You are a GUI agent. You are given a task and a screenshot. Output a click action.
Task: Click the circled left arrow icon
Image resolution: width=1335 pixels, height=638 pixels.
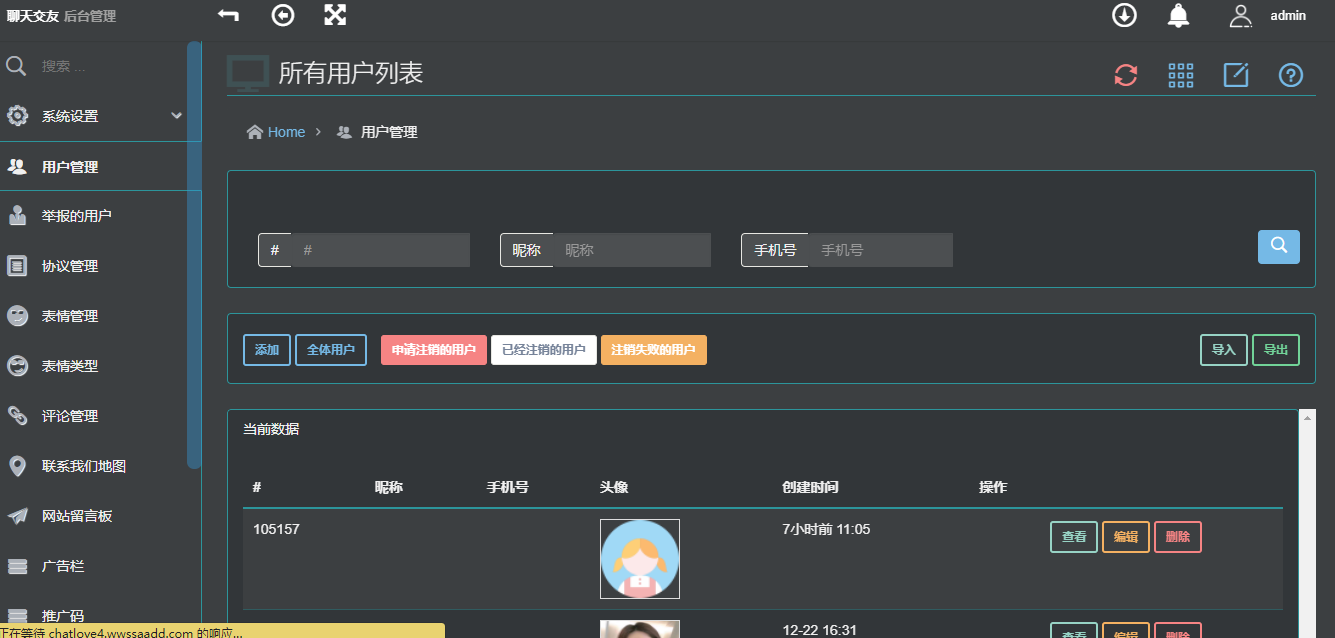coord(283,15)
